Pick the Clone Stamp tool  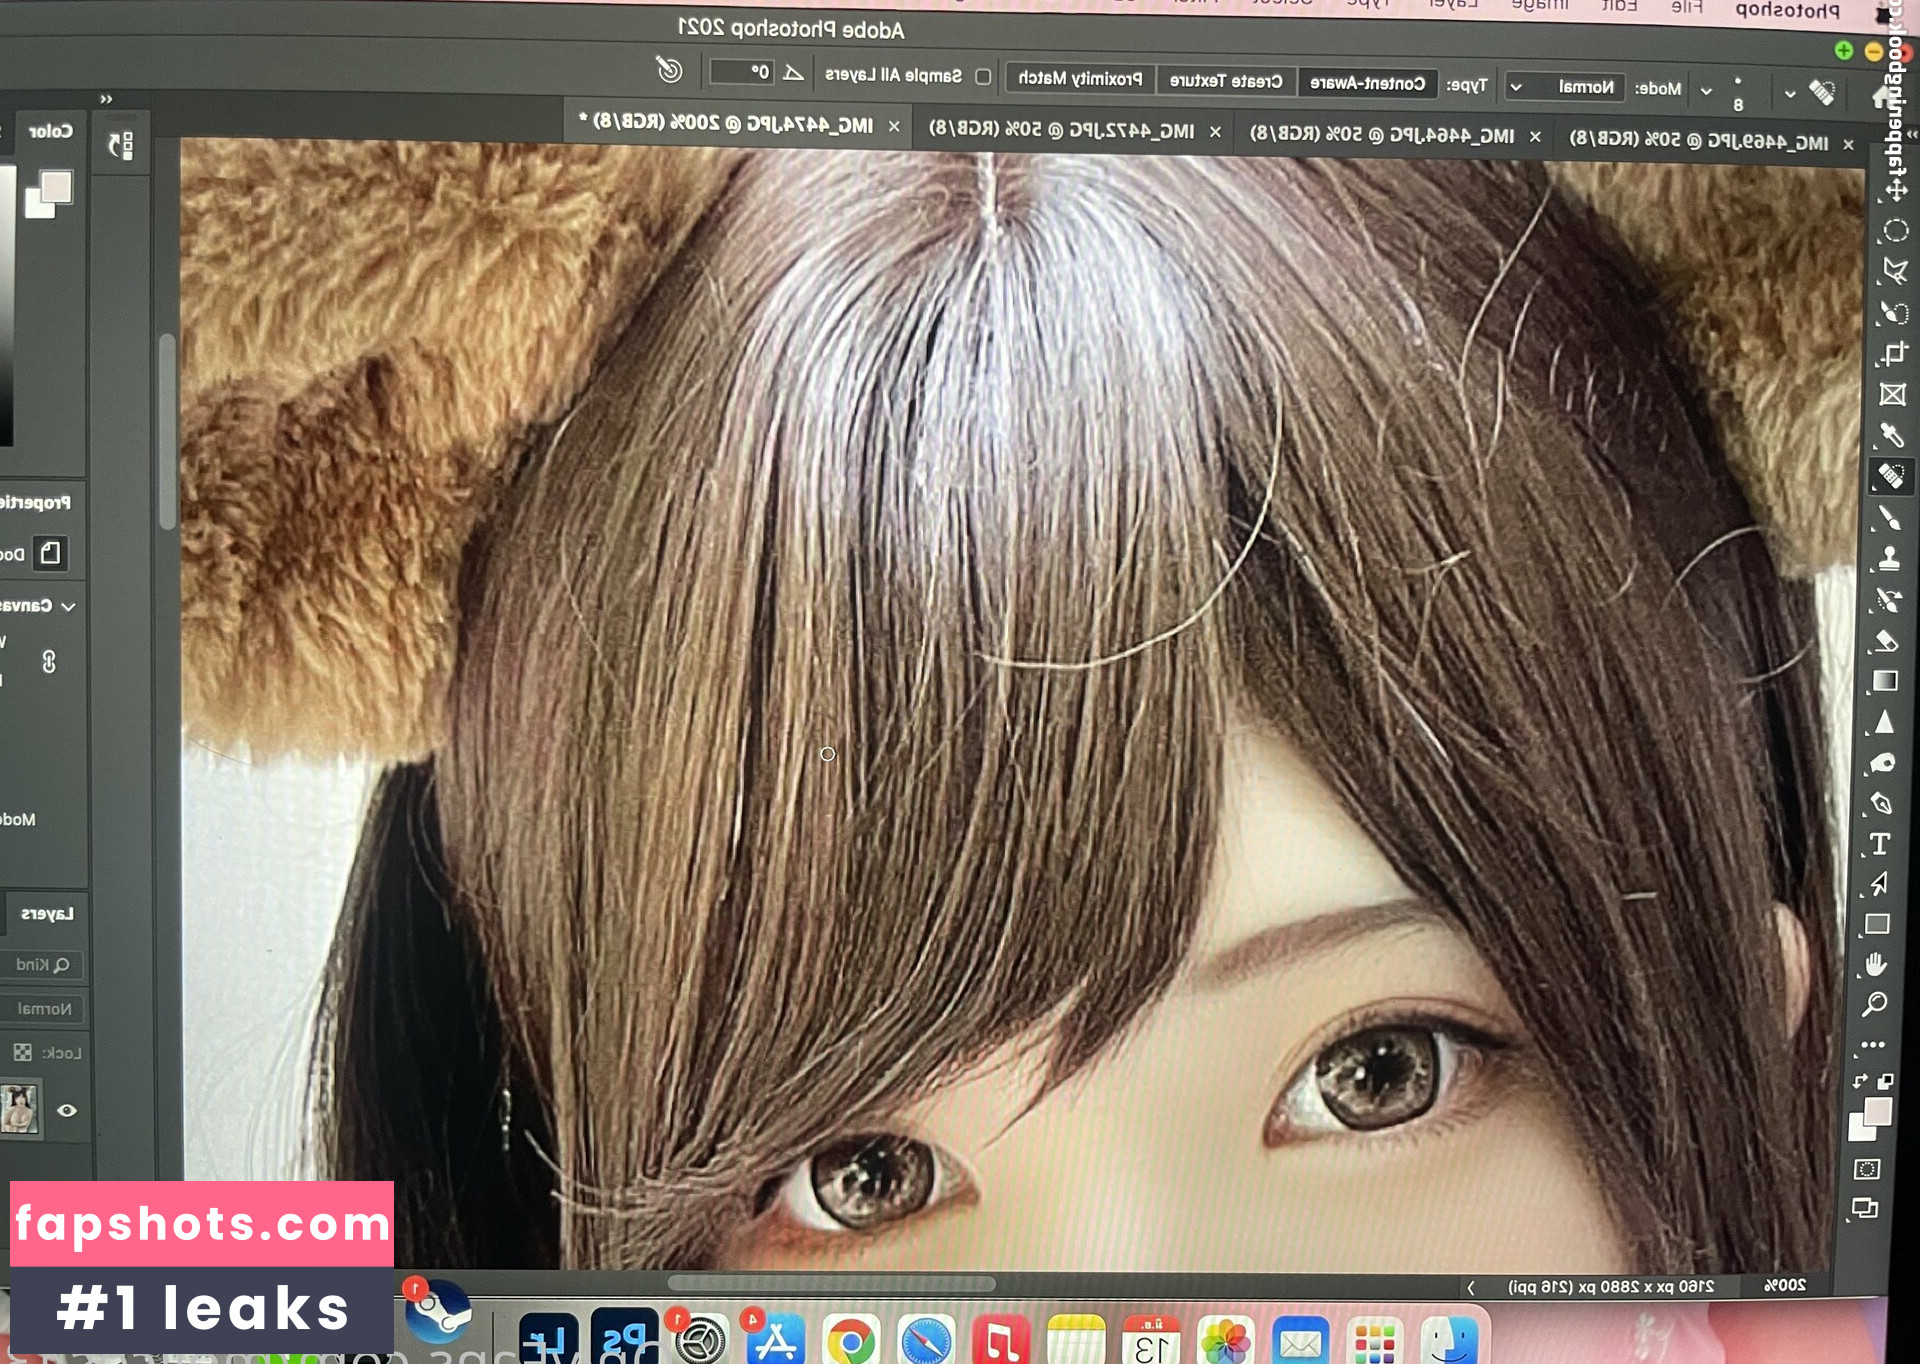click(x=1889, y=558)
